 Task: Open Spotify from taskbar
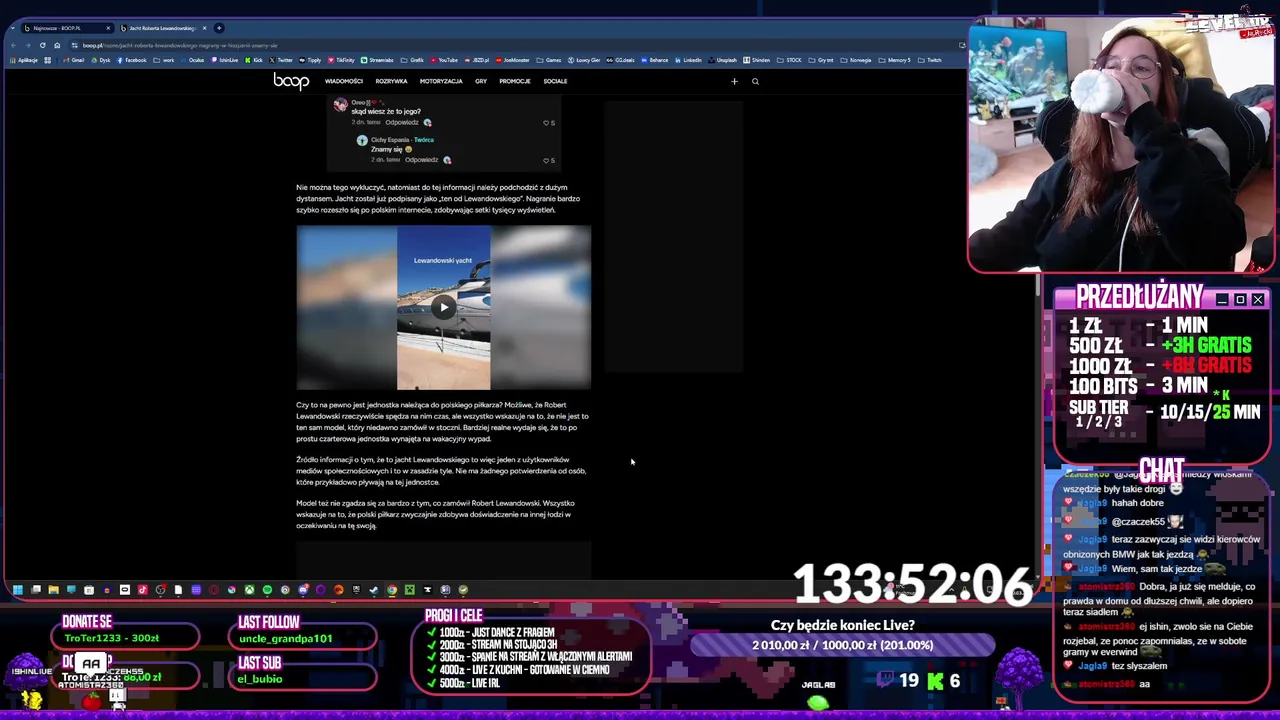267,590
